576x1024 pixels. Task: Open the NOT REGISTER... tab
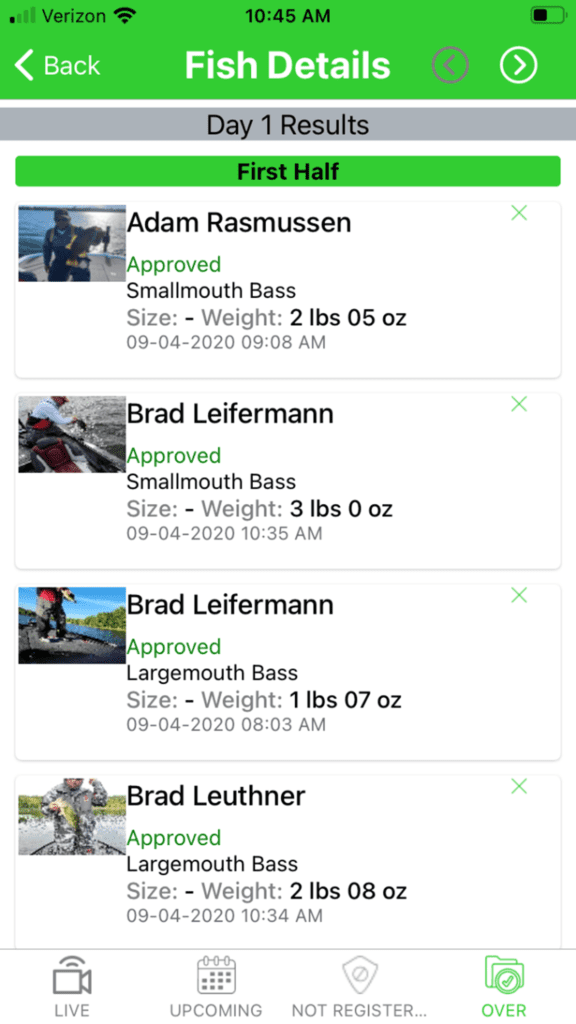360,986
